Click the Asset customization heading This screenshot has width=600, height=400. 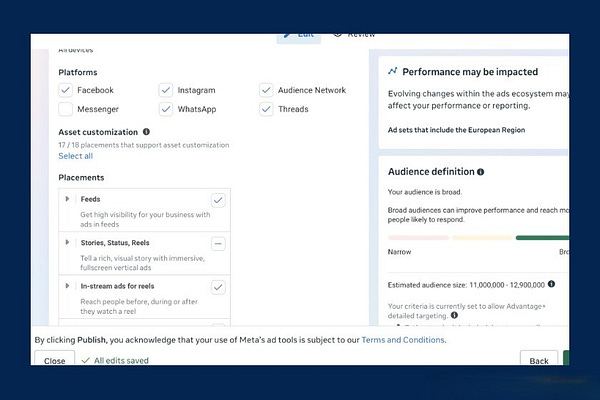(98, 132)
